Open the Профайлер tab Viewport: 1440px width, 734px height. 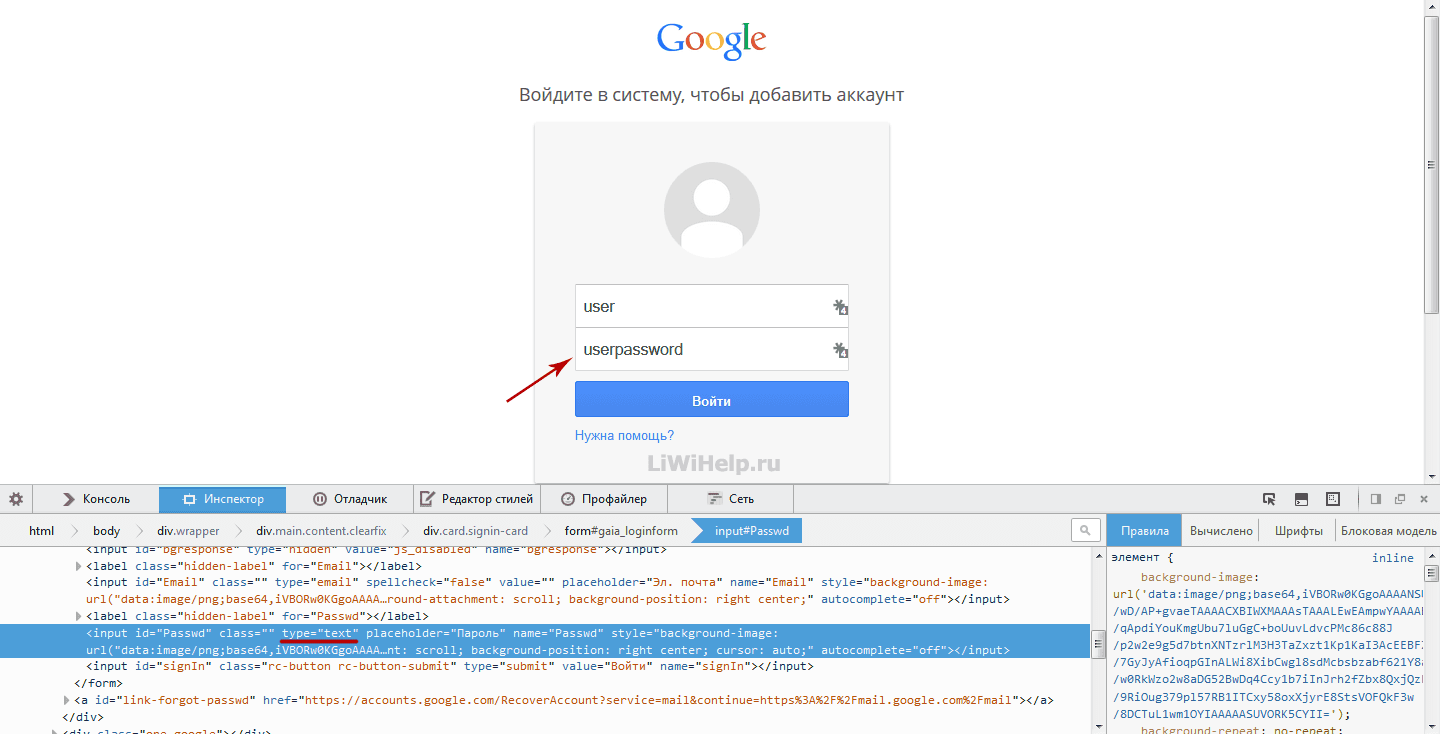[603, 499]
